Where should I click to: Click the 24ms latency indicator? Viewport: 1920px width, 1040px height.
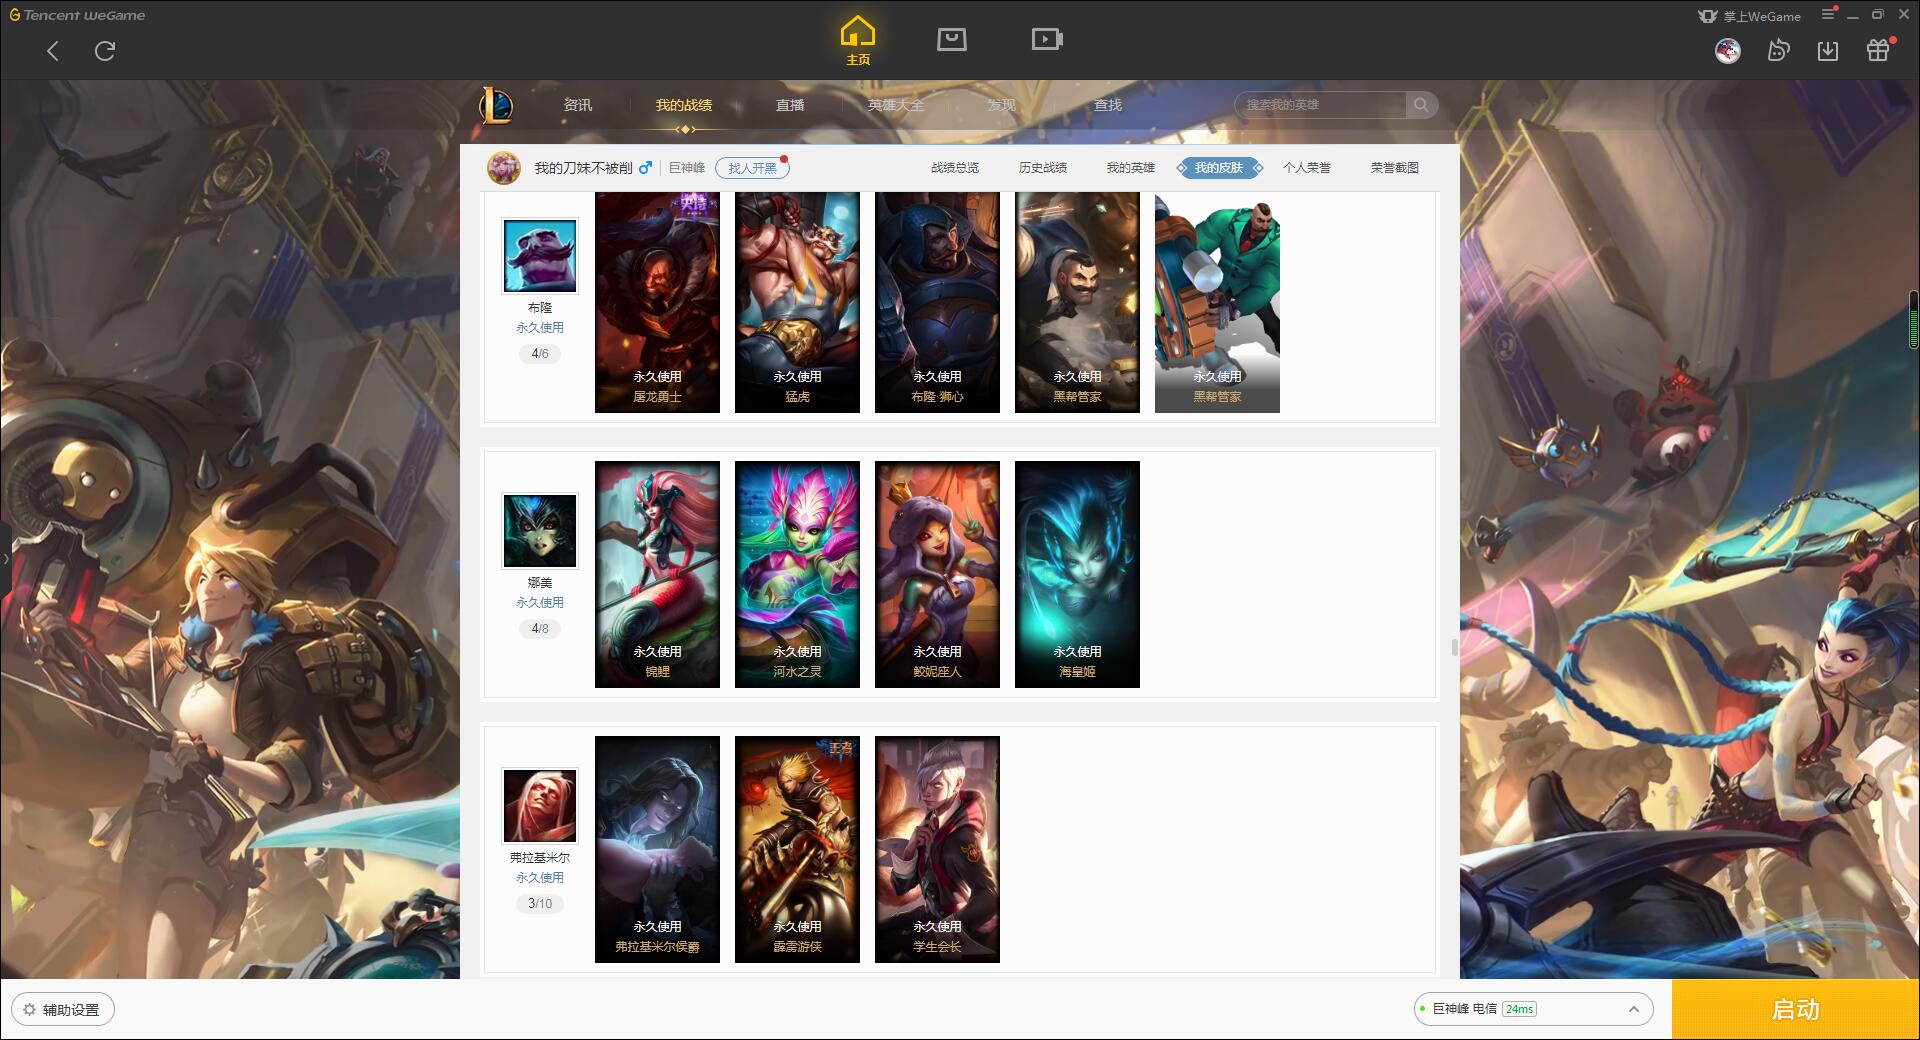coord(1519,1010)
